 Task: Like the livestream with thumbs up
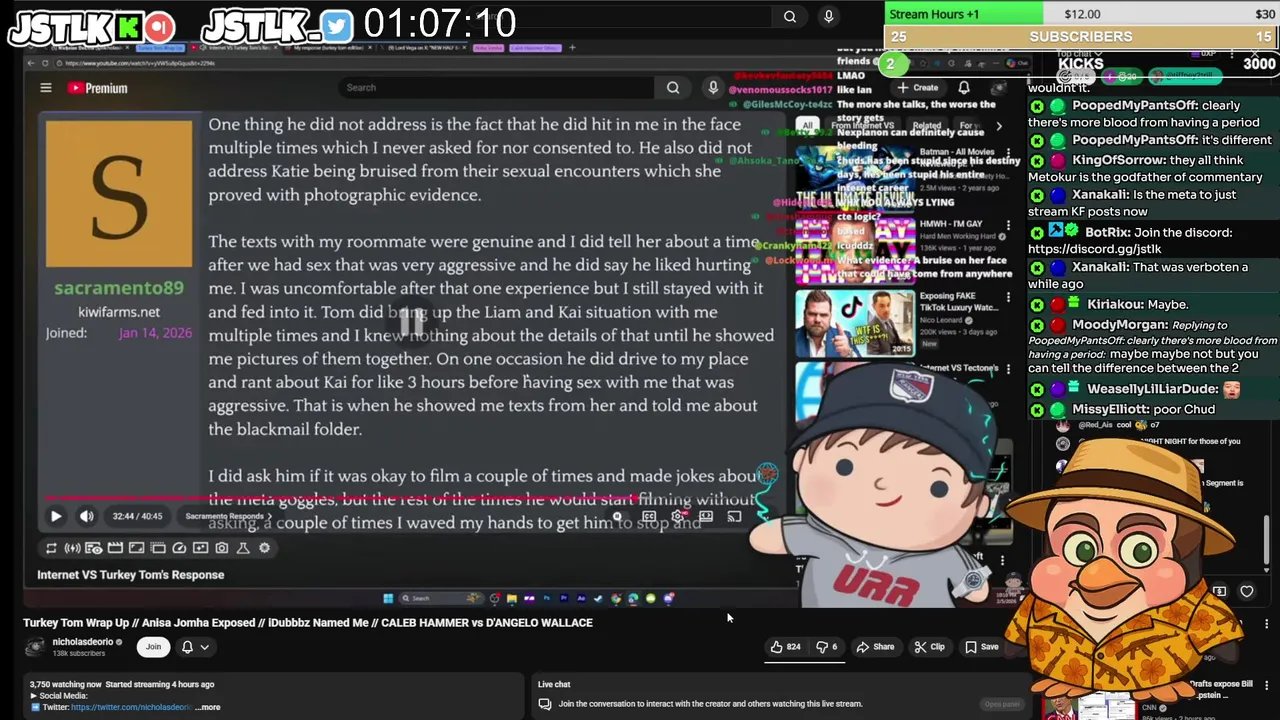tap(786, 647)
